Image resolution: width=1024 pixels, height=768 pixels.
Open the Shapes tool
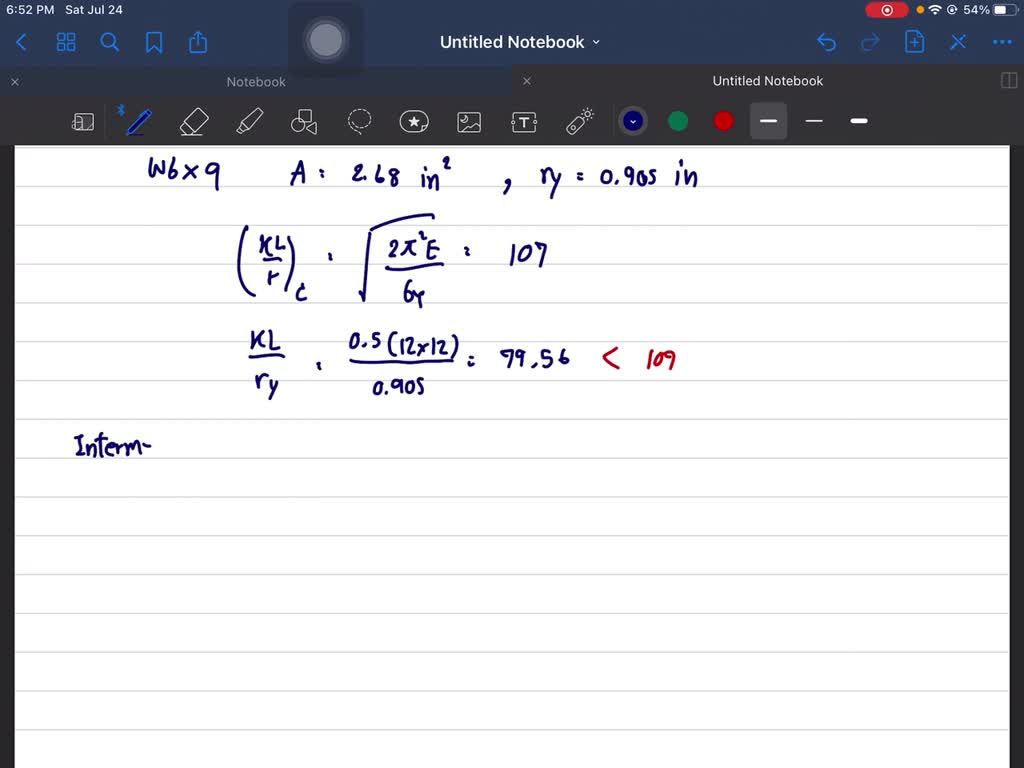click(304, 121)
